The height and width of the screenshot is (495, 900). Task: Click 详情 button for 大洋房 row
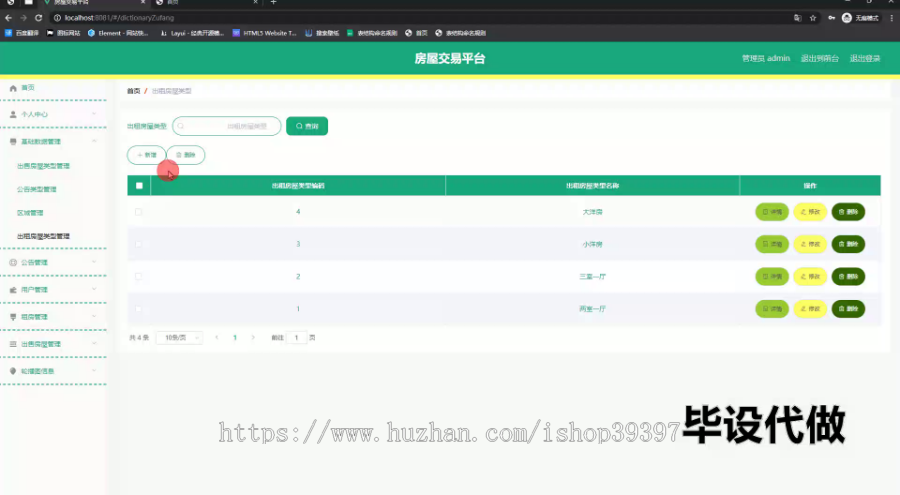(x=772, y=212)
